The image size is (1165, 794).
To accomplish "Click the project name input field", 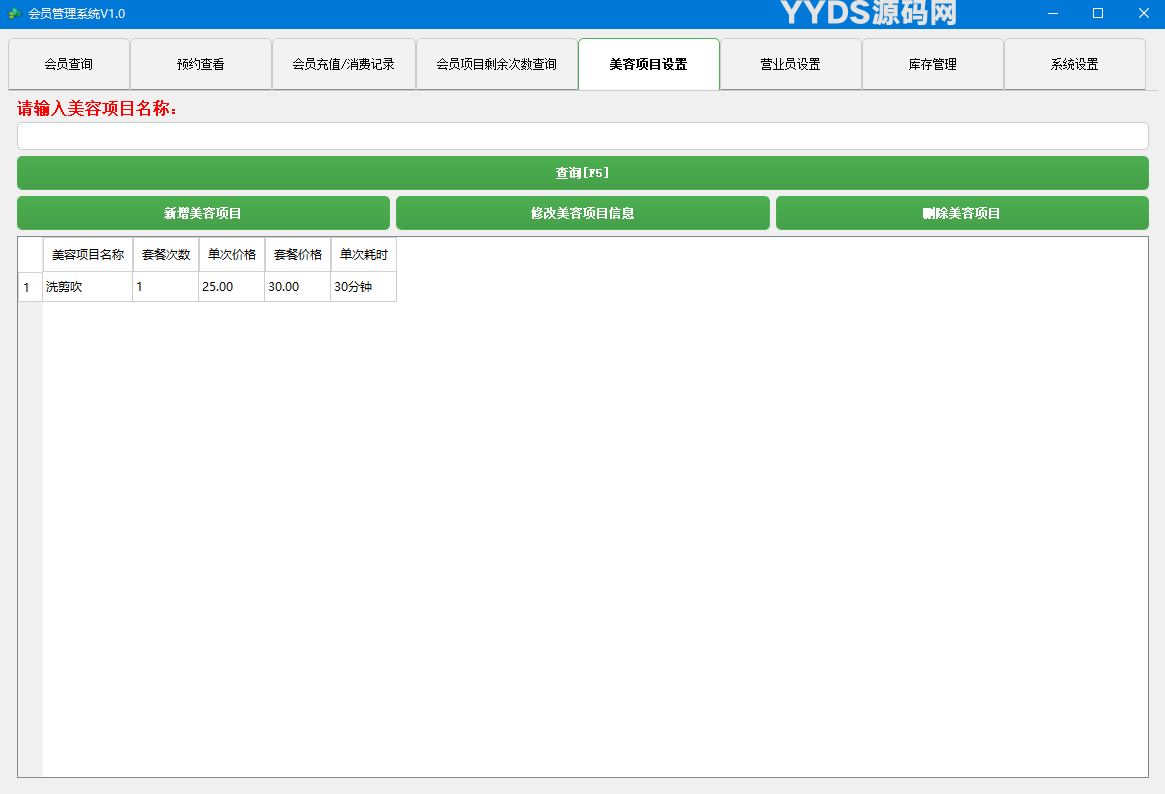I will click(x=582, y=135).
